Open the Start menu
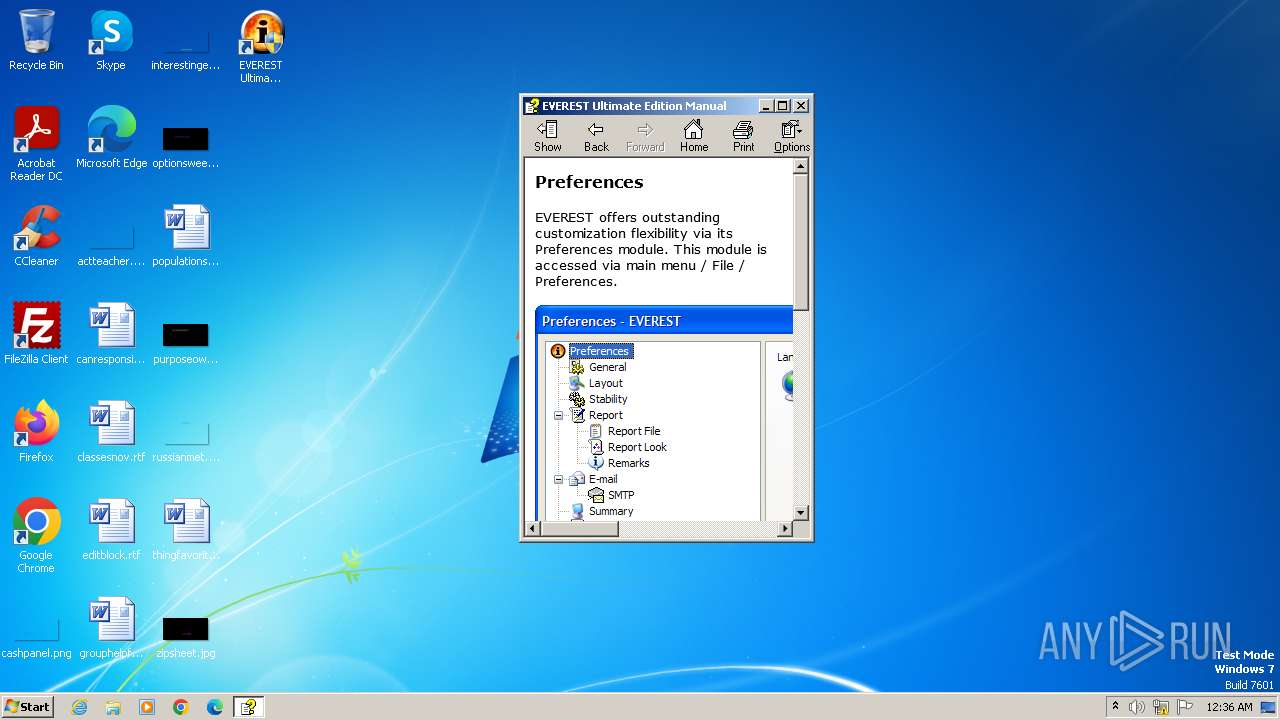 click(27, 706)
